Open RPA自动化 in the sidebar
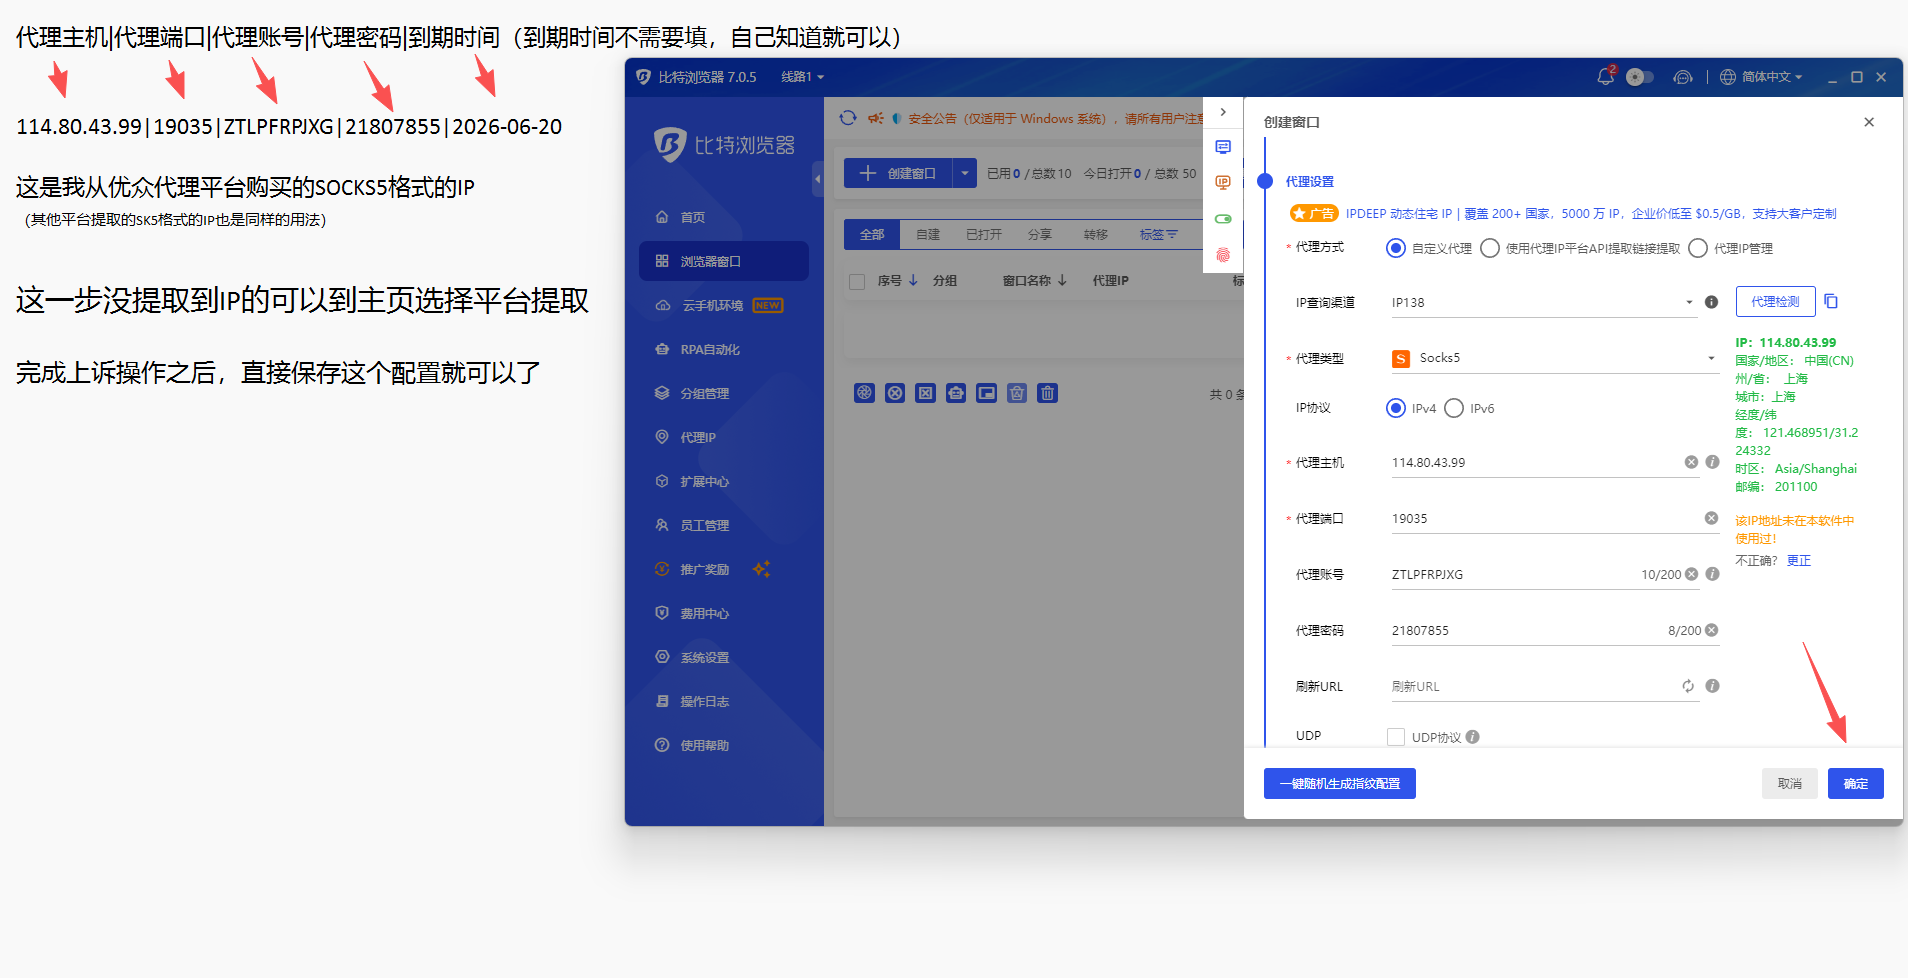The width and height of the screenshot is (1908, 978). [724, 349]
